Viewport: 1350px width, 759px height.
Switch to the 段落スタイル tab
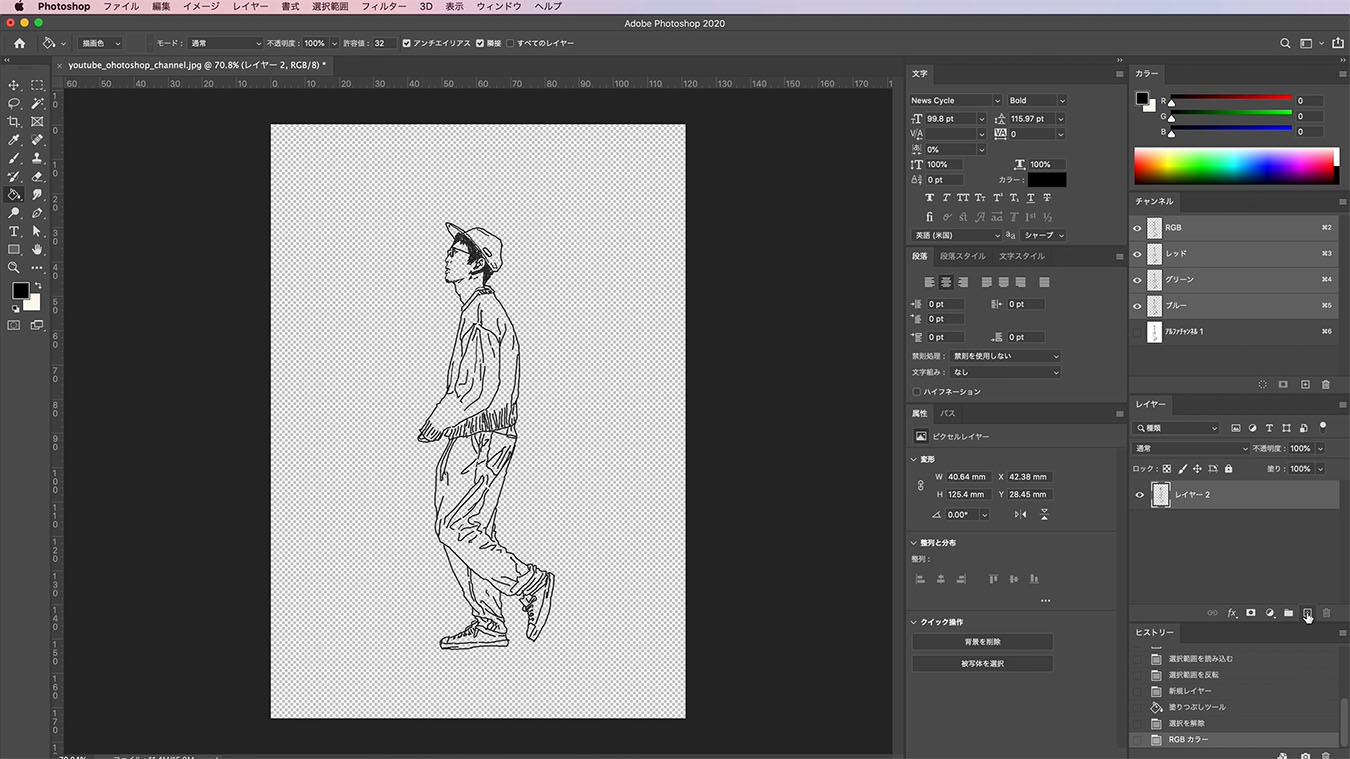(x=962, y=256)
